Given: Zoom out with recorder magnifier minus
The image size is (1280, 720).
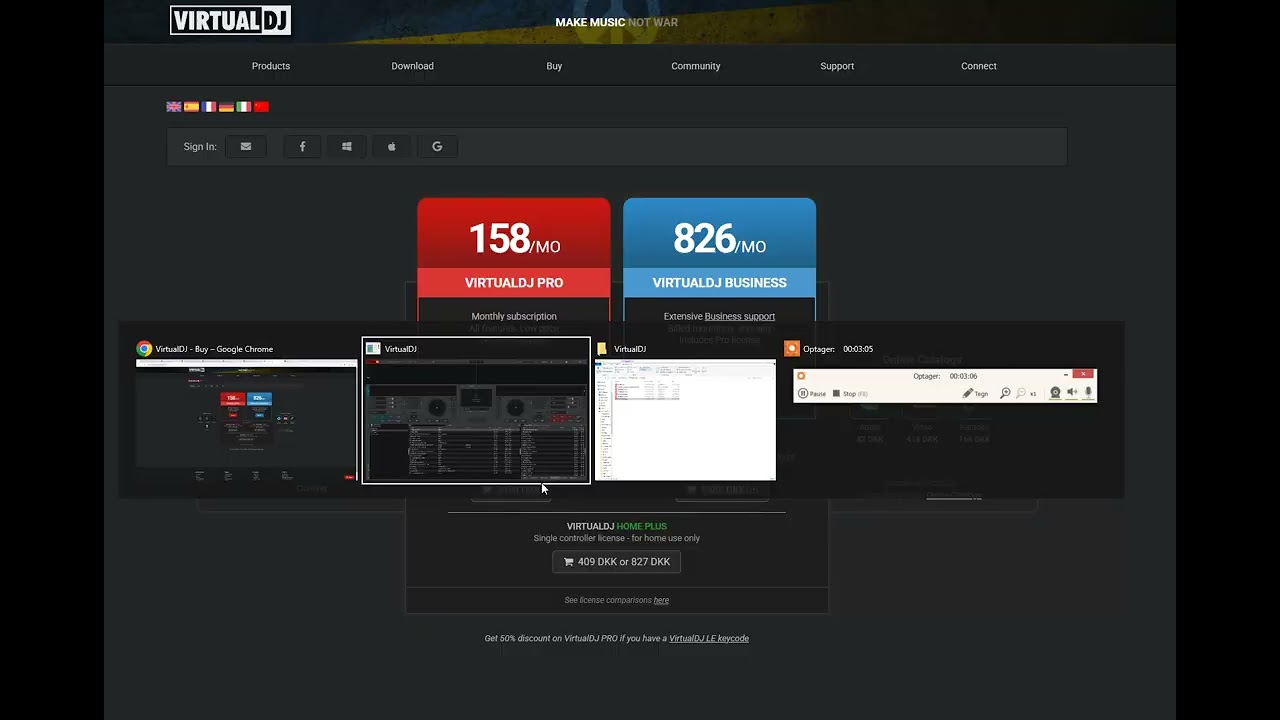Looking at the screenshot, I should click(1021, 394).
